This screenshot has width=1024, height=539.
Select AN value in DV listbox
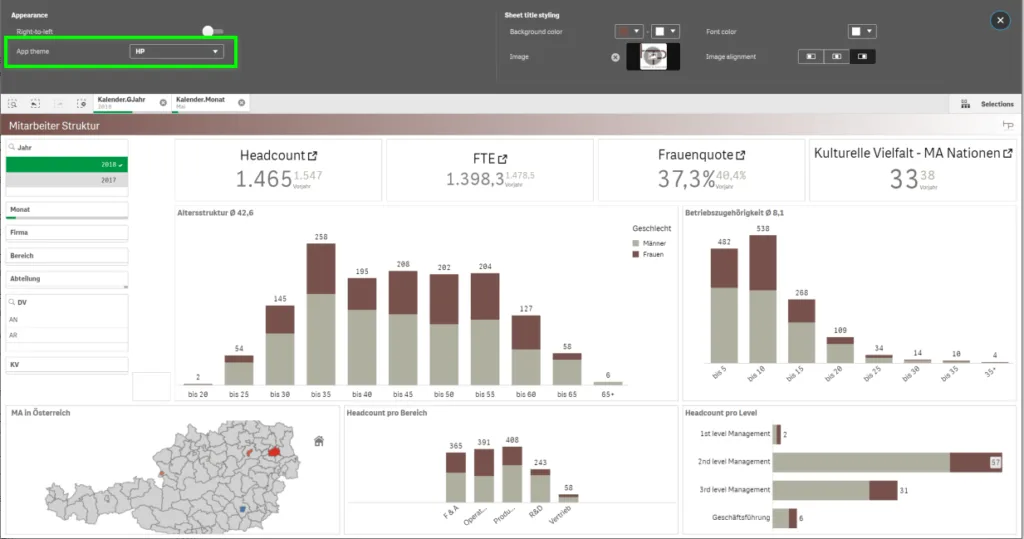[x=67, y=319]
